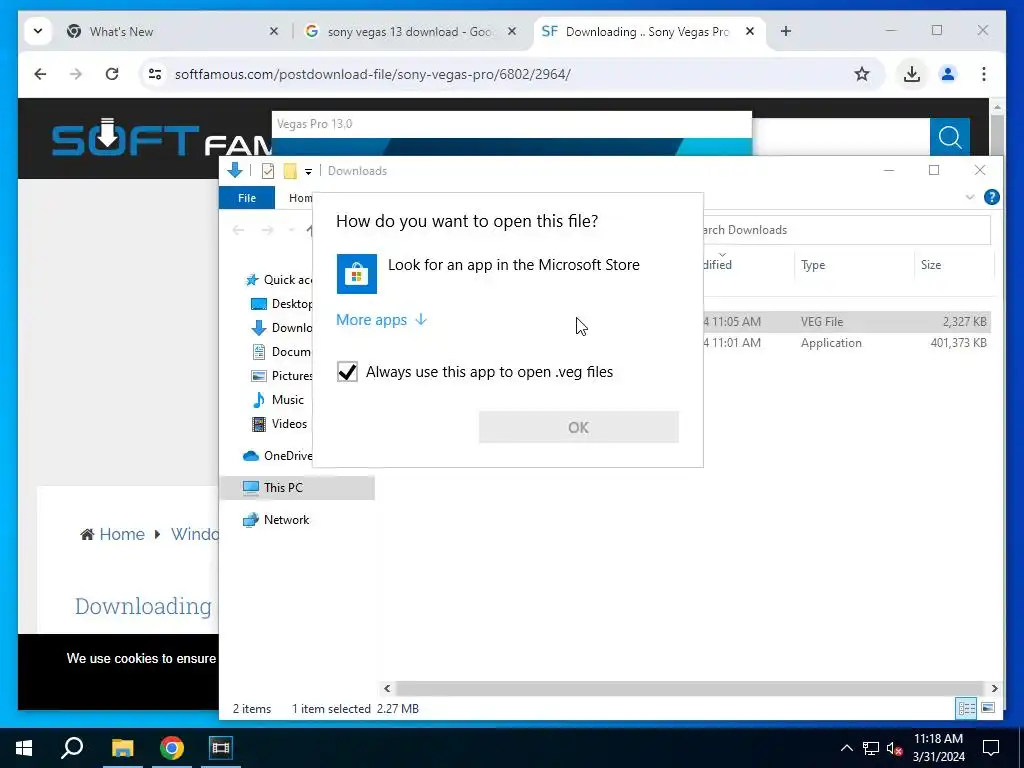Click Chrome back button
The image size is (1024, 768).
40,74
